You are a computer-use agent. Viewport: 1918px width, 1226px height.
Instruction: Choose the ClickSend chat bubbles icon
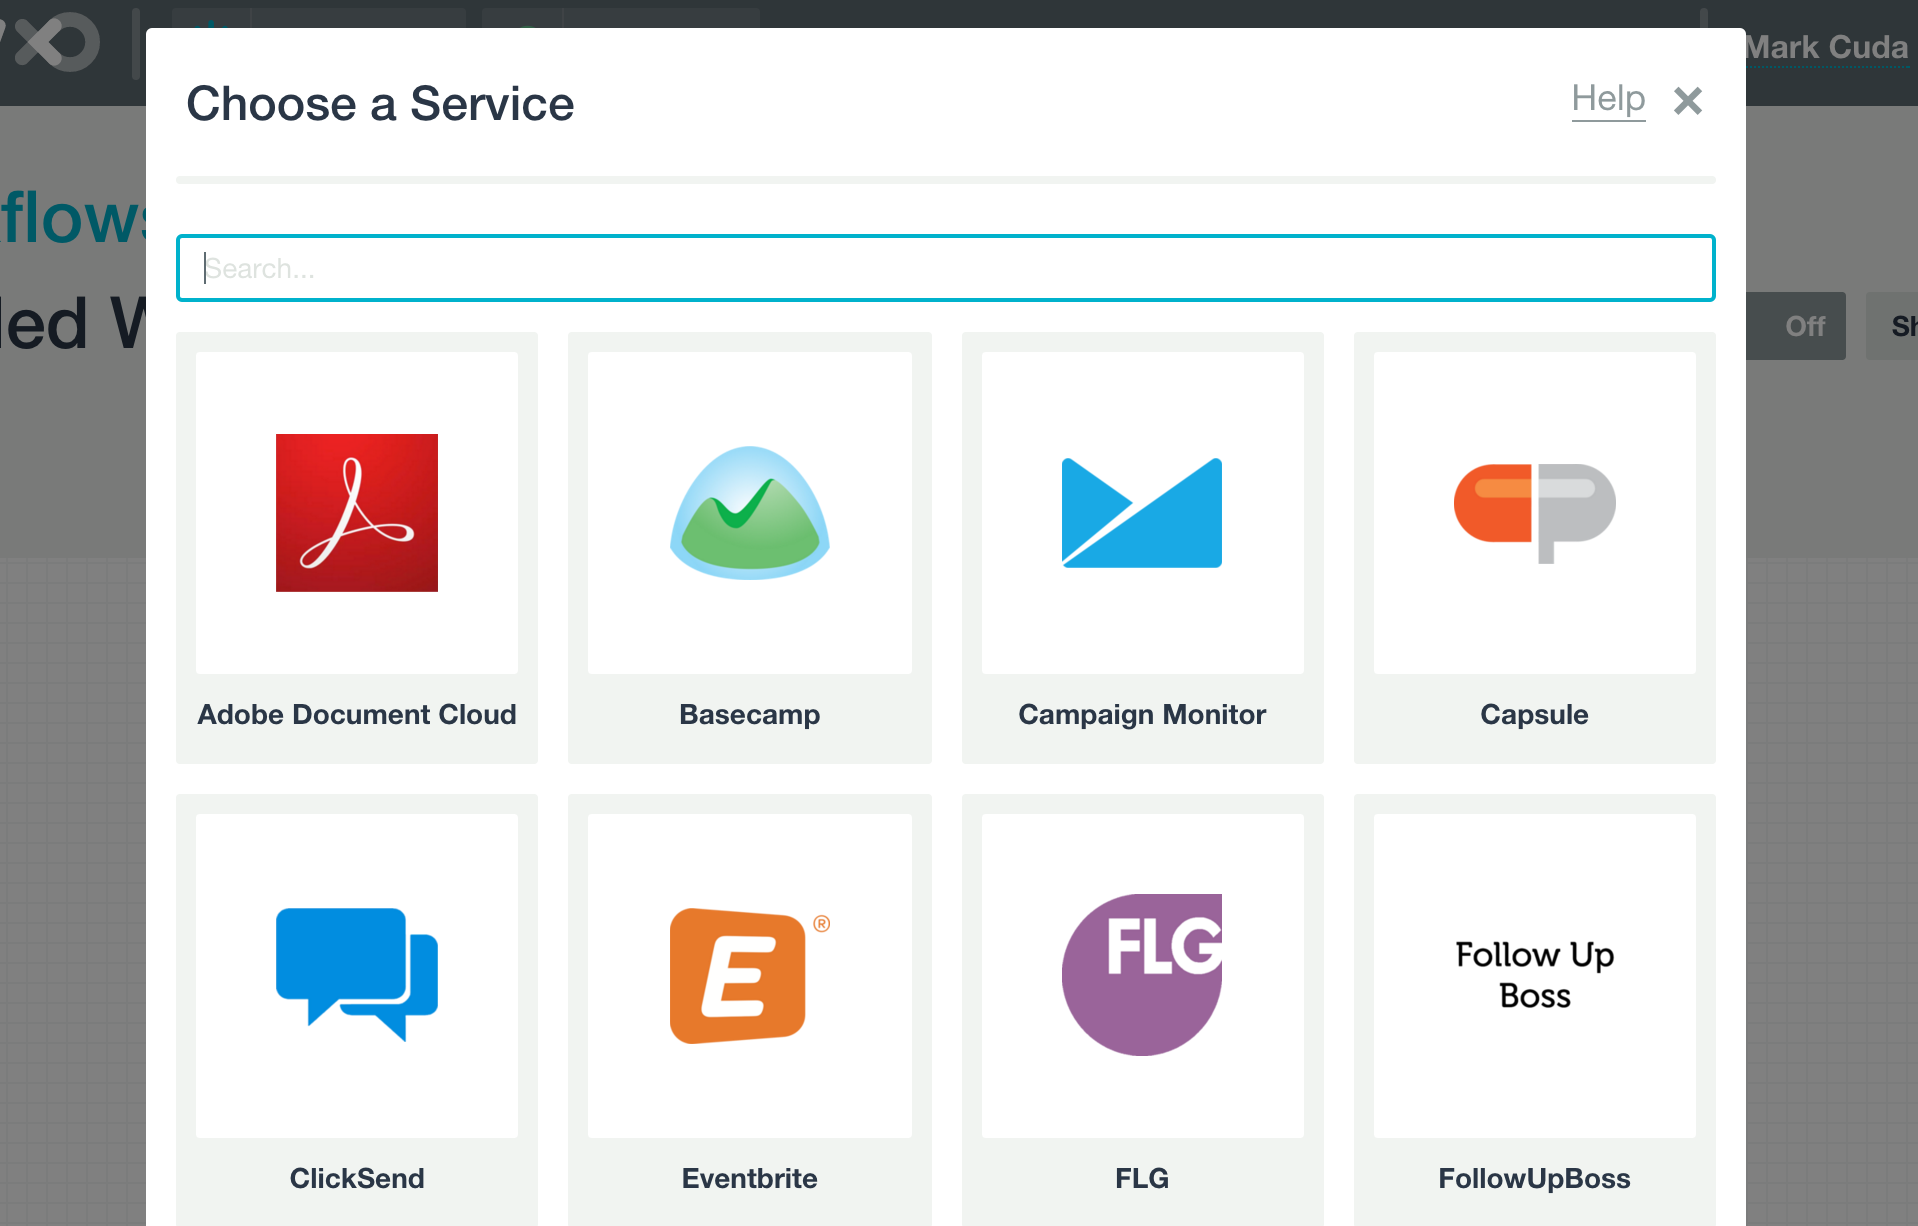[357, 975]
